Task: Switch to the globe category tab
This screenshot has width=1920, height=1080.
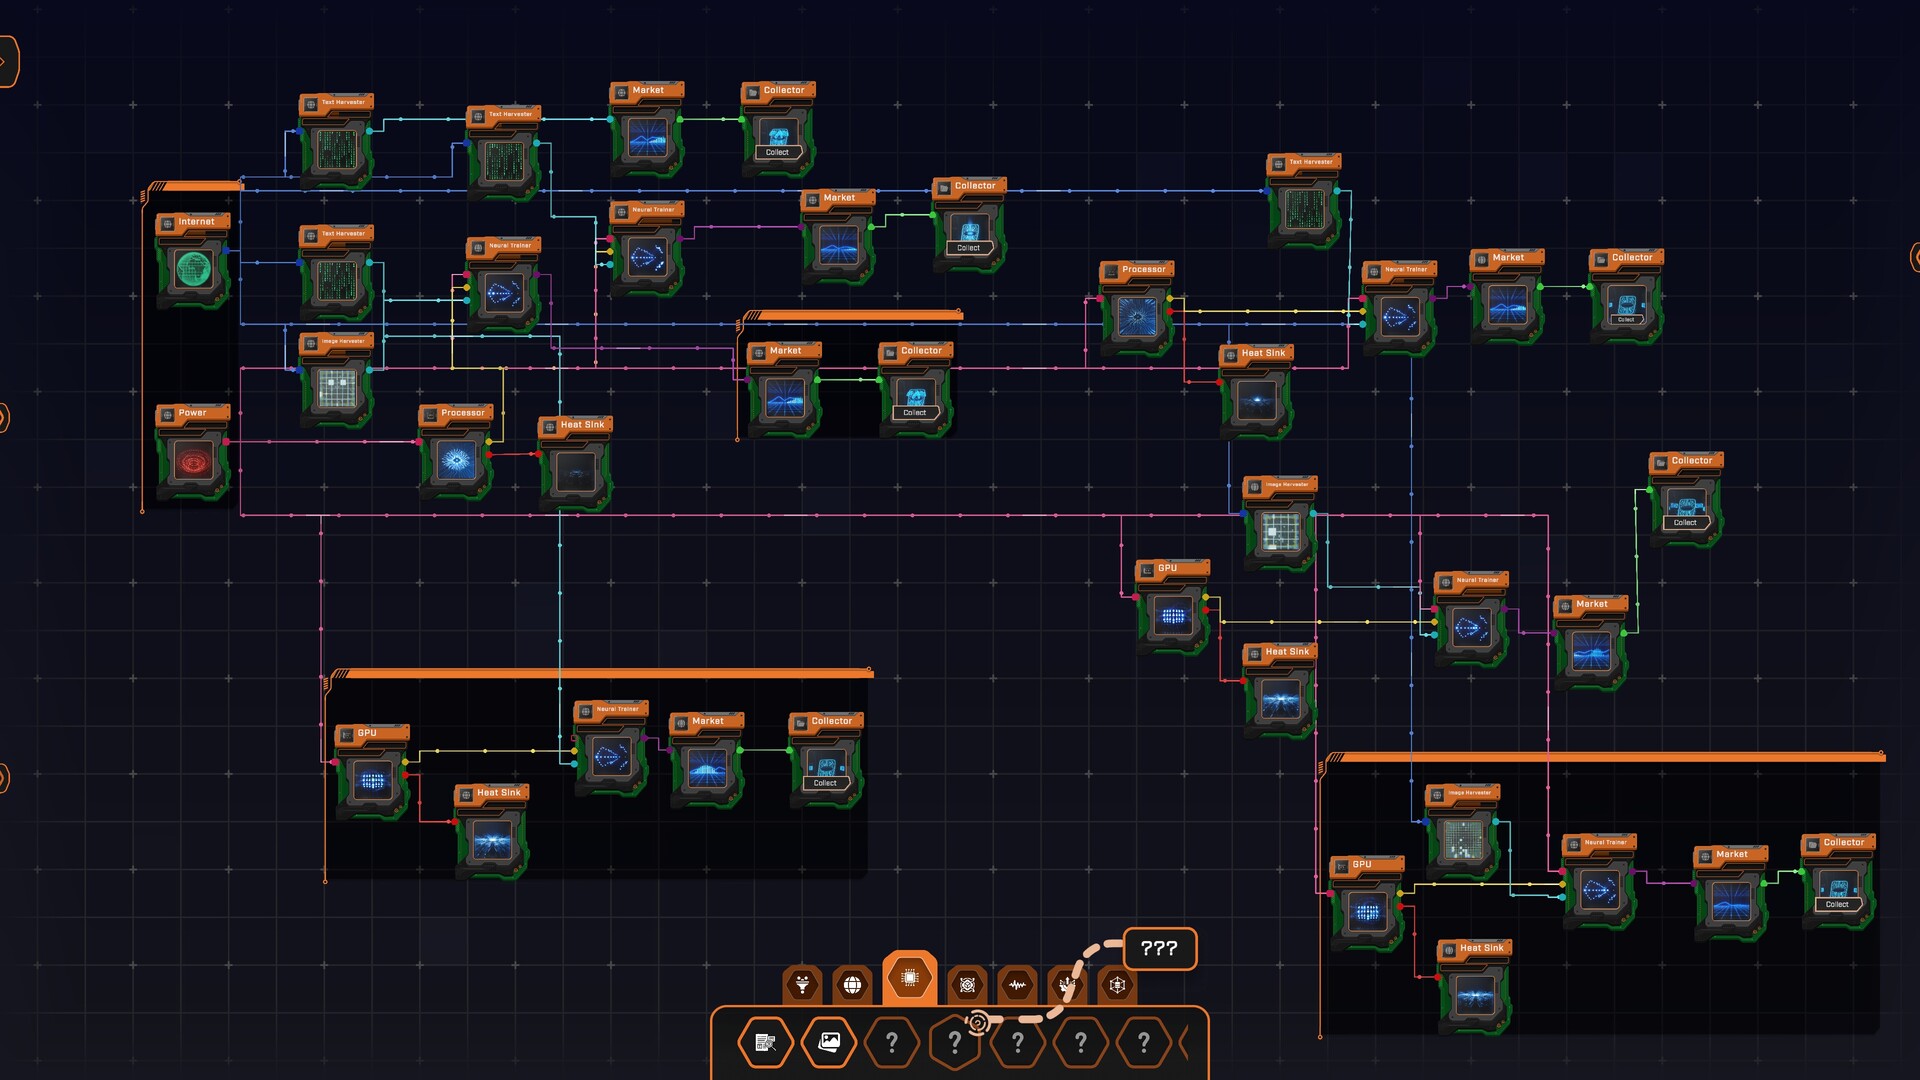Action: [x=851, y=985]
